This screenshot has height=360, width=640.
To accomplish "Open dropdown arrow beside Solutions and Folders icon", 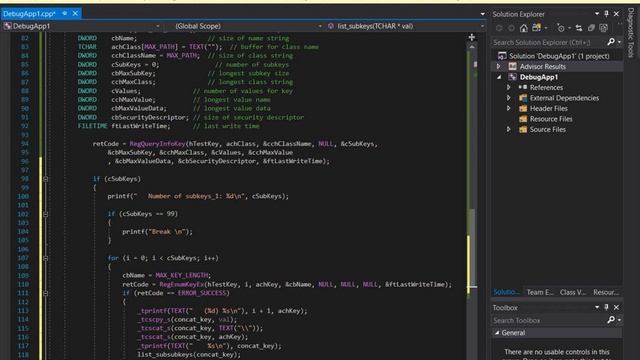I will [x=546, y=28].
